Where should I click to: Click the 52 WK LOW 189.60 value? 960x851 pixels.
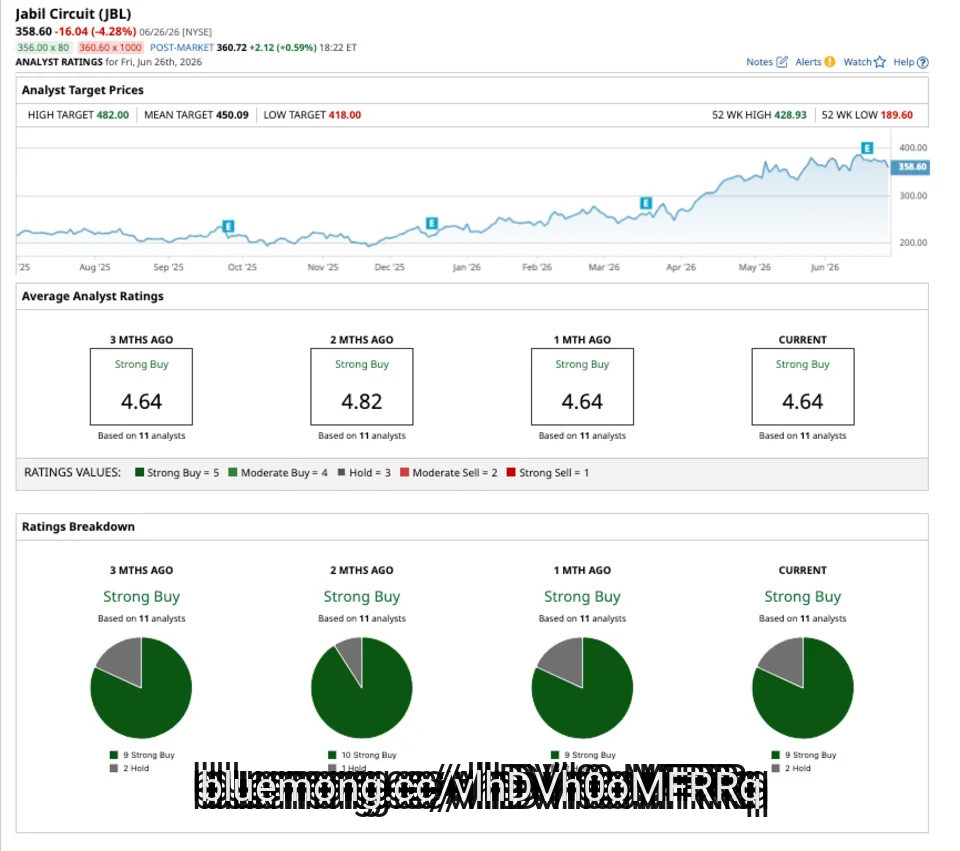(897, 115)
